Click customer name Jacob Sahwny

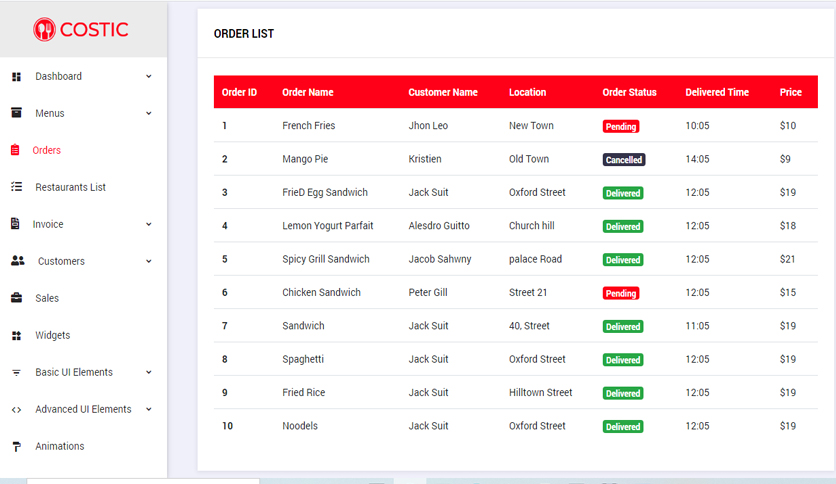tap(440, 259)
